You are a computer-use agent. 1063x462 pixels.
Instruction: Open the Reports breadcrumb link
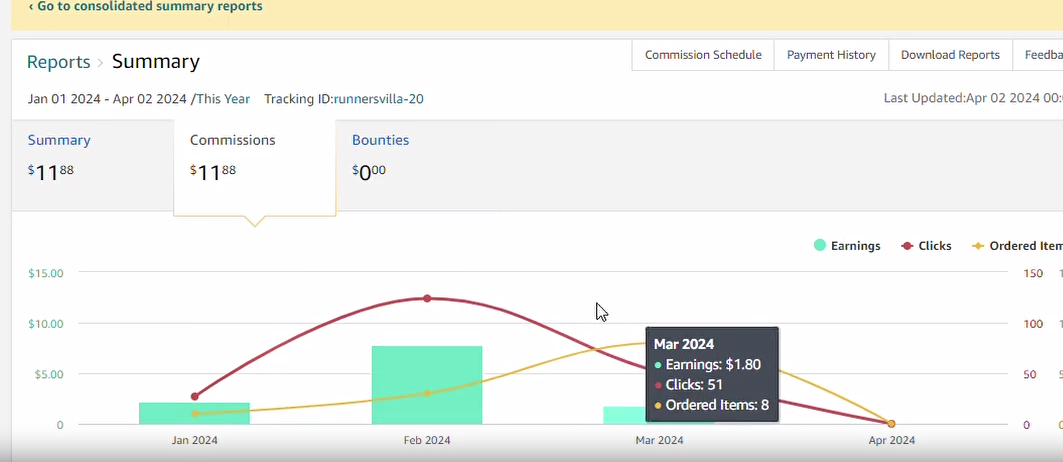[x=58, y=62]
